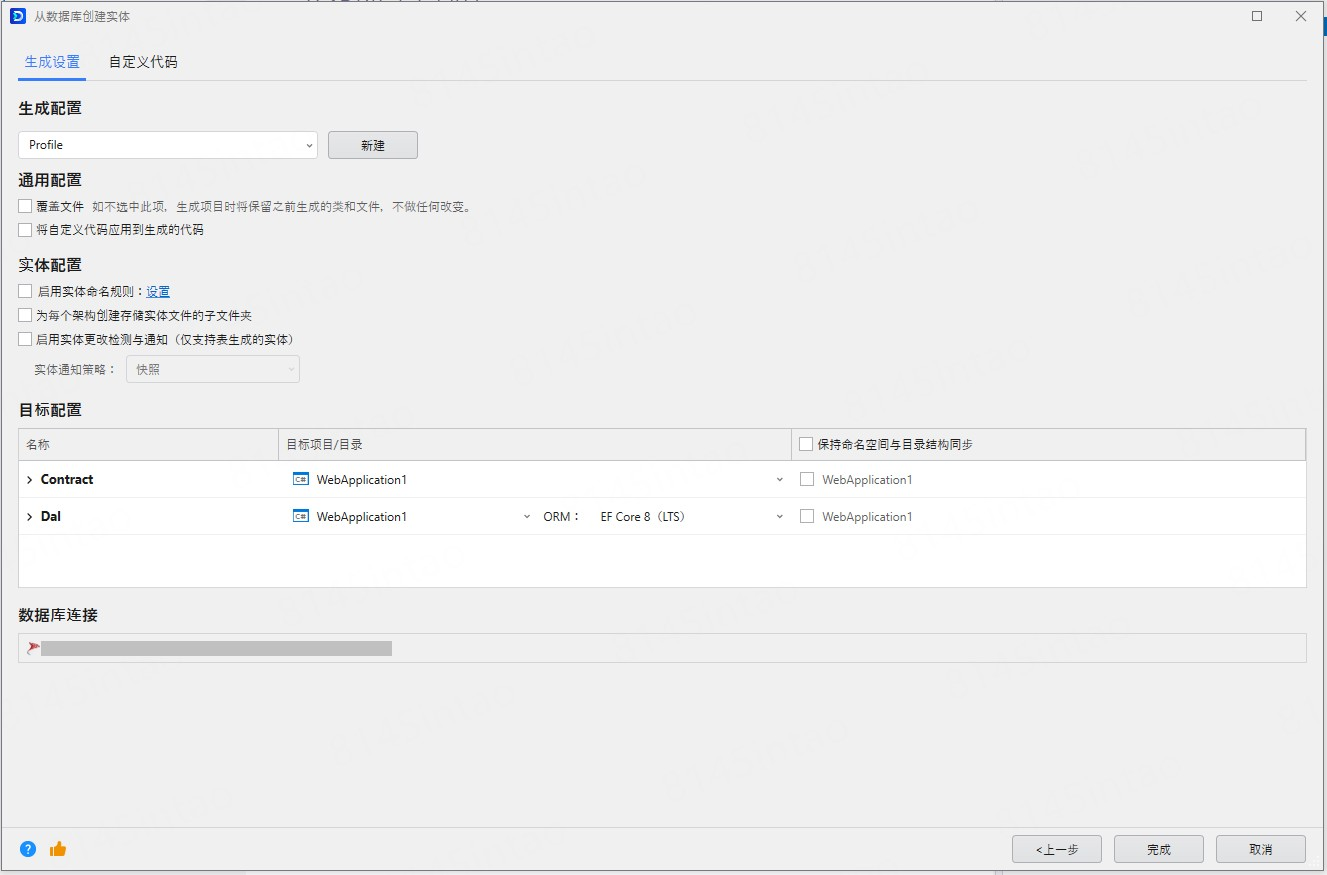Viewport: 1327px width, 875px height.
Task: Expand the Dal tree row
Action: pyautogui.click(x=30, y=517)
